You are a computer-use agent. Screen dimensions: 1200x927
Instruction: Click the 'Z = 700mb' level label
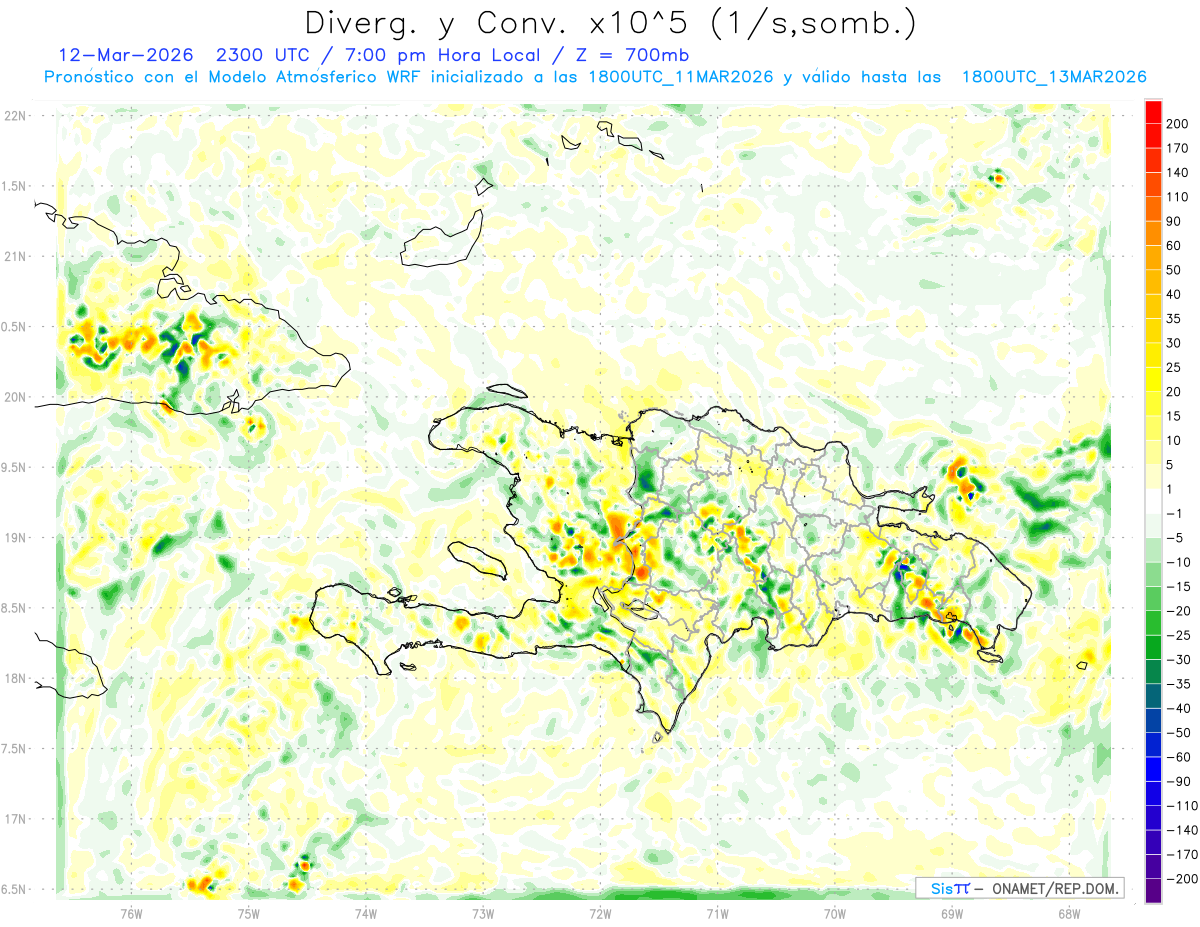631,54
